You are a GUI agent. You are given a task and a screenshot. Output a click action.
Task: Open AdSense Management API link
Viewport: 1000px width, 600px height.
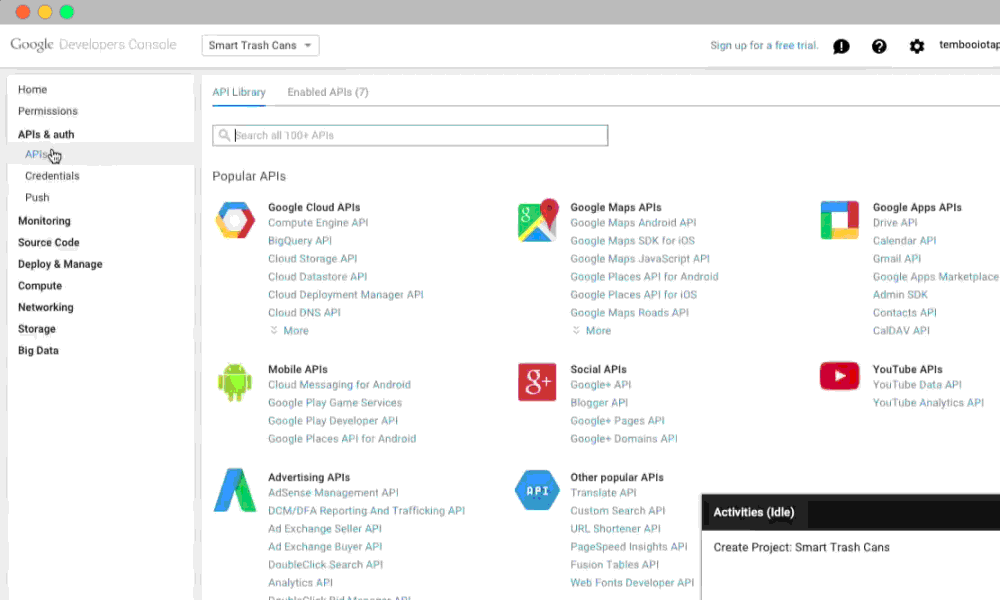(333, 493)
